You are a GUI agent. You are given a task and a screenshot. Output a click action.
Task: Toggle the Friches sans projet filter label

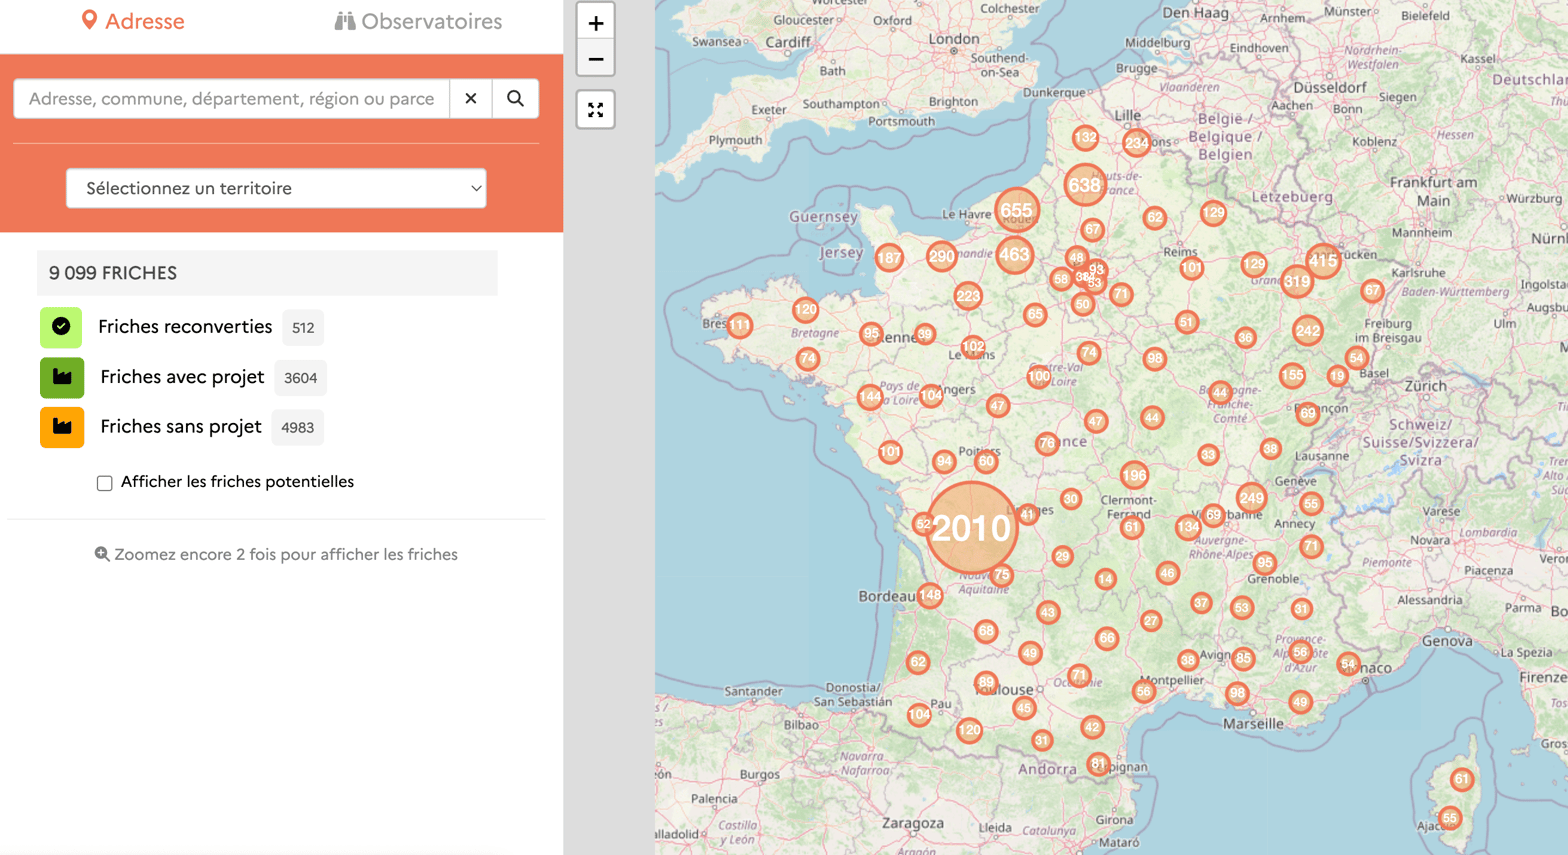point(181,427)
